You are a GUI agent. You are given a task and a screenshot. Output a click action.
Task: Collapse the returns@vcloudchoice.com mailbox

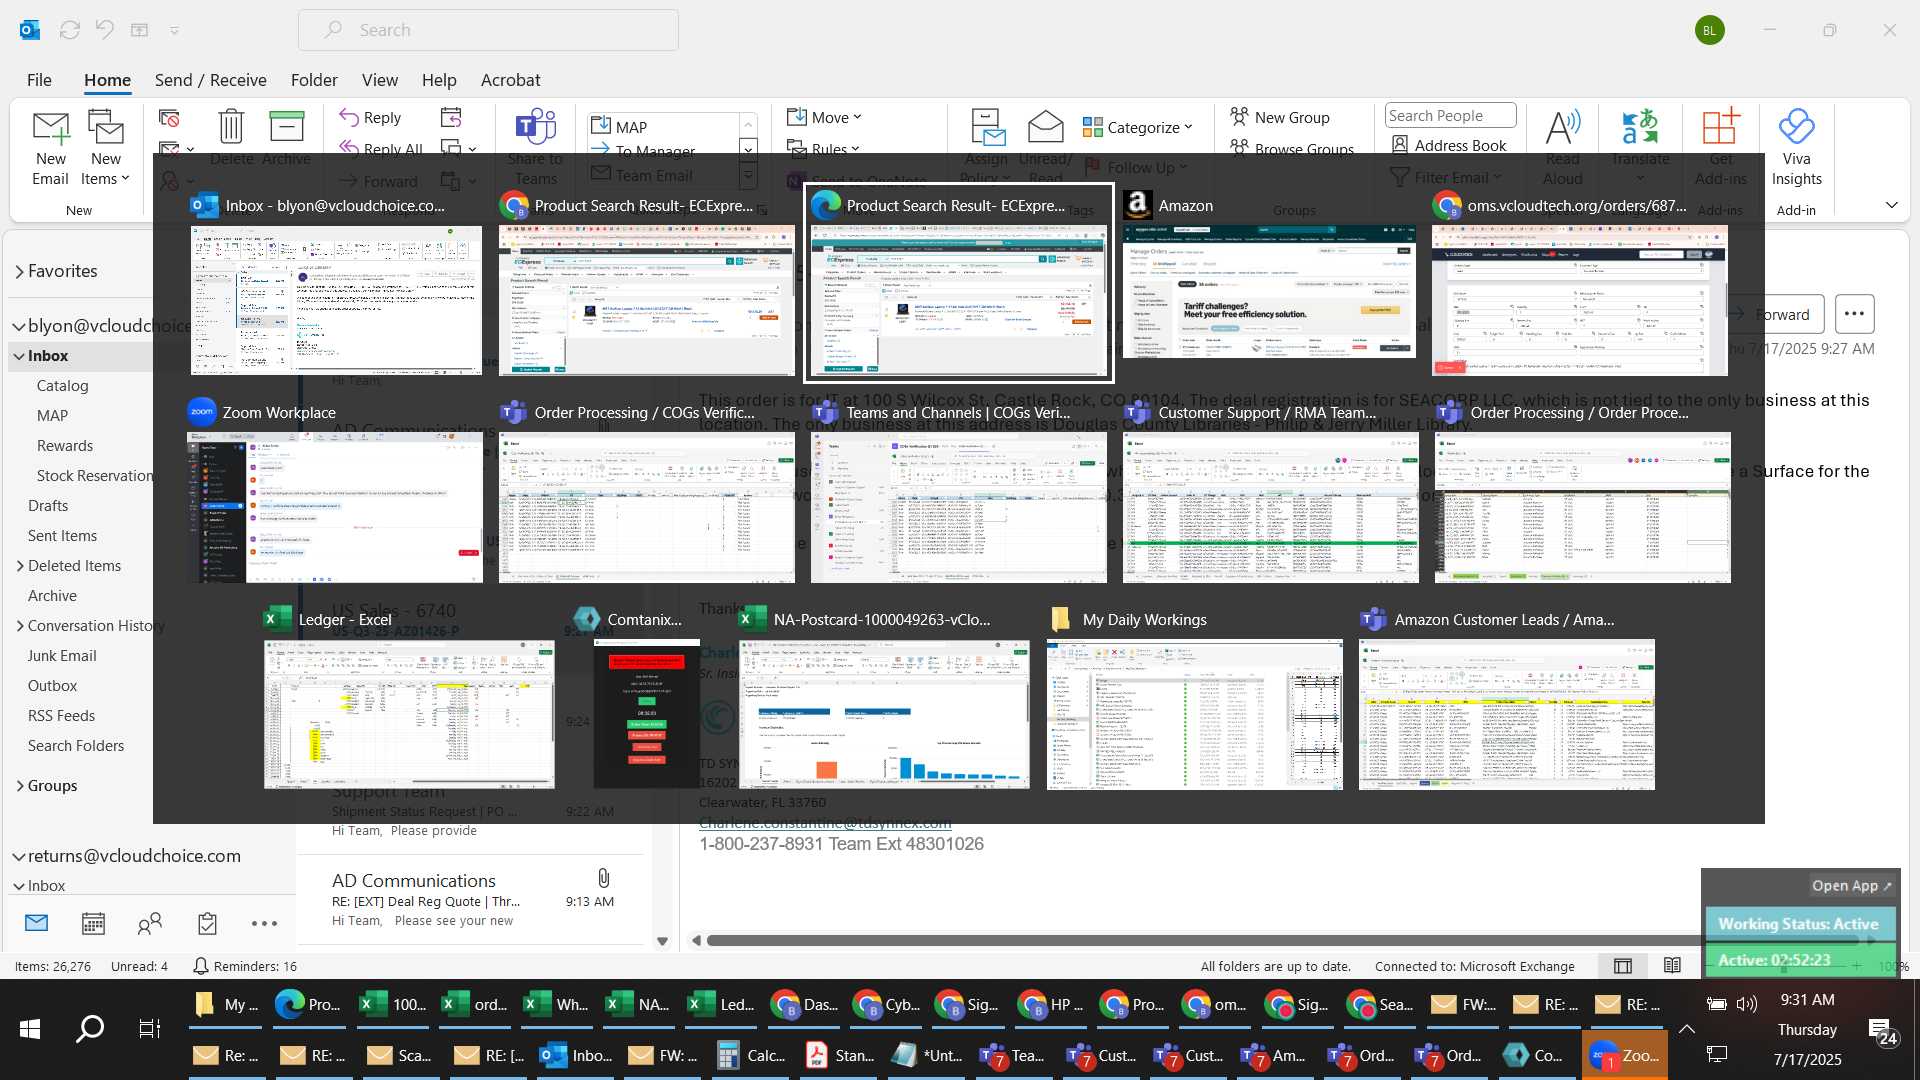[x=19, y=856]
